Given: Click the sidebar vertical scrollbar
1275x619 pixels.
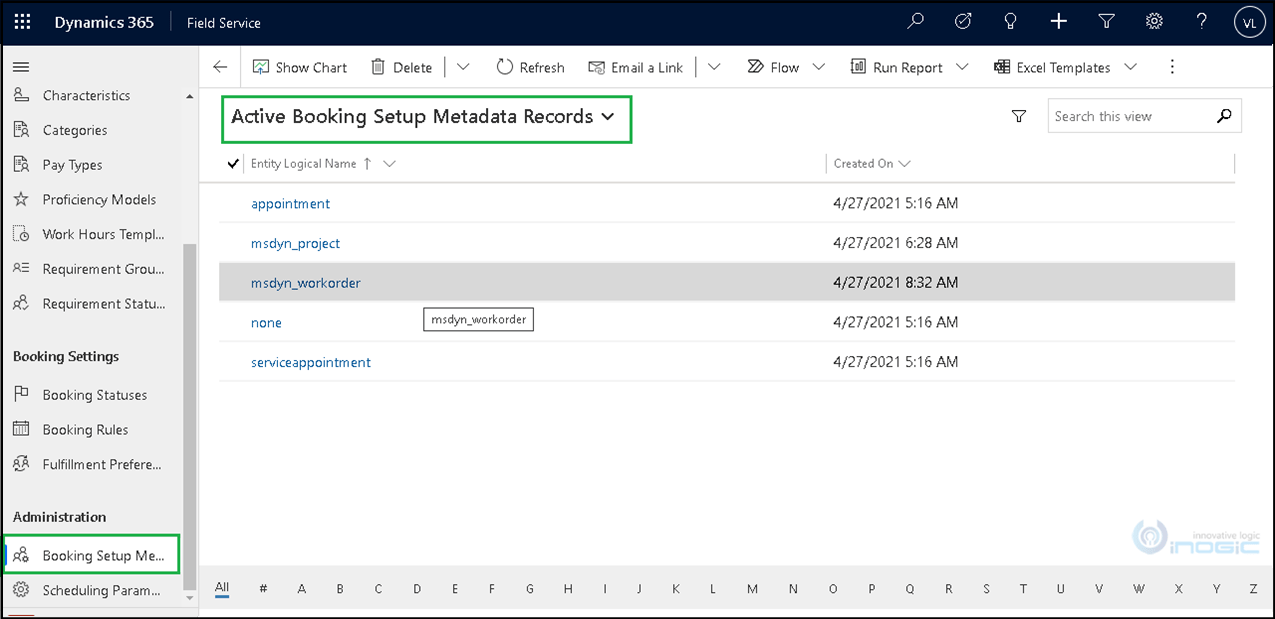Looking at the screenshot, I should pyautogui.click(x=190, y=415).
